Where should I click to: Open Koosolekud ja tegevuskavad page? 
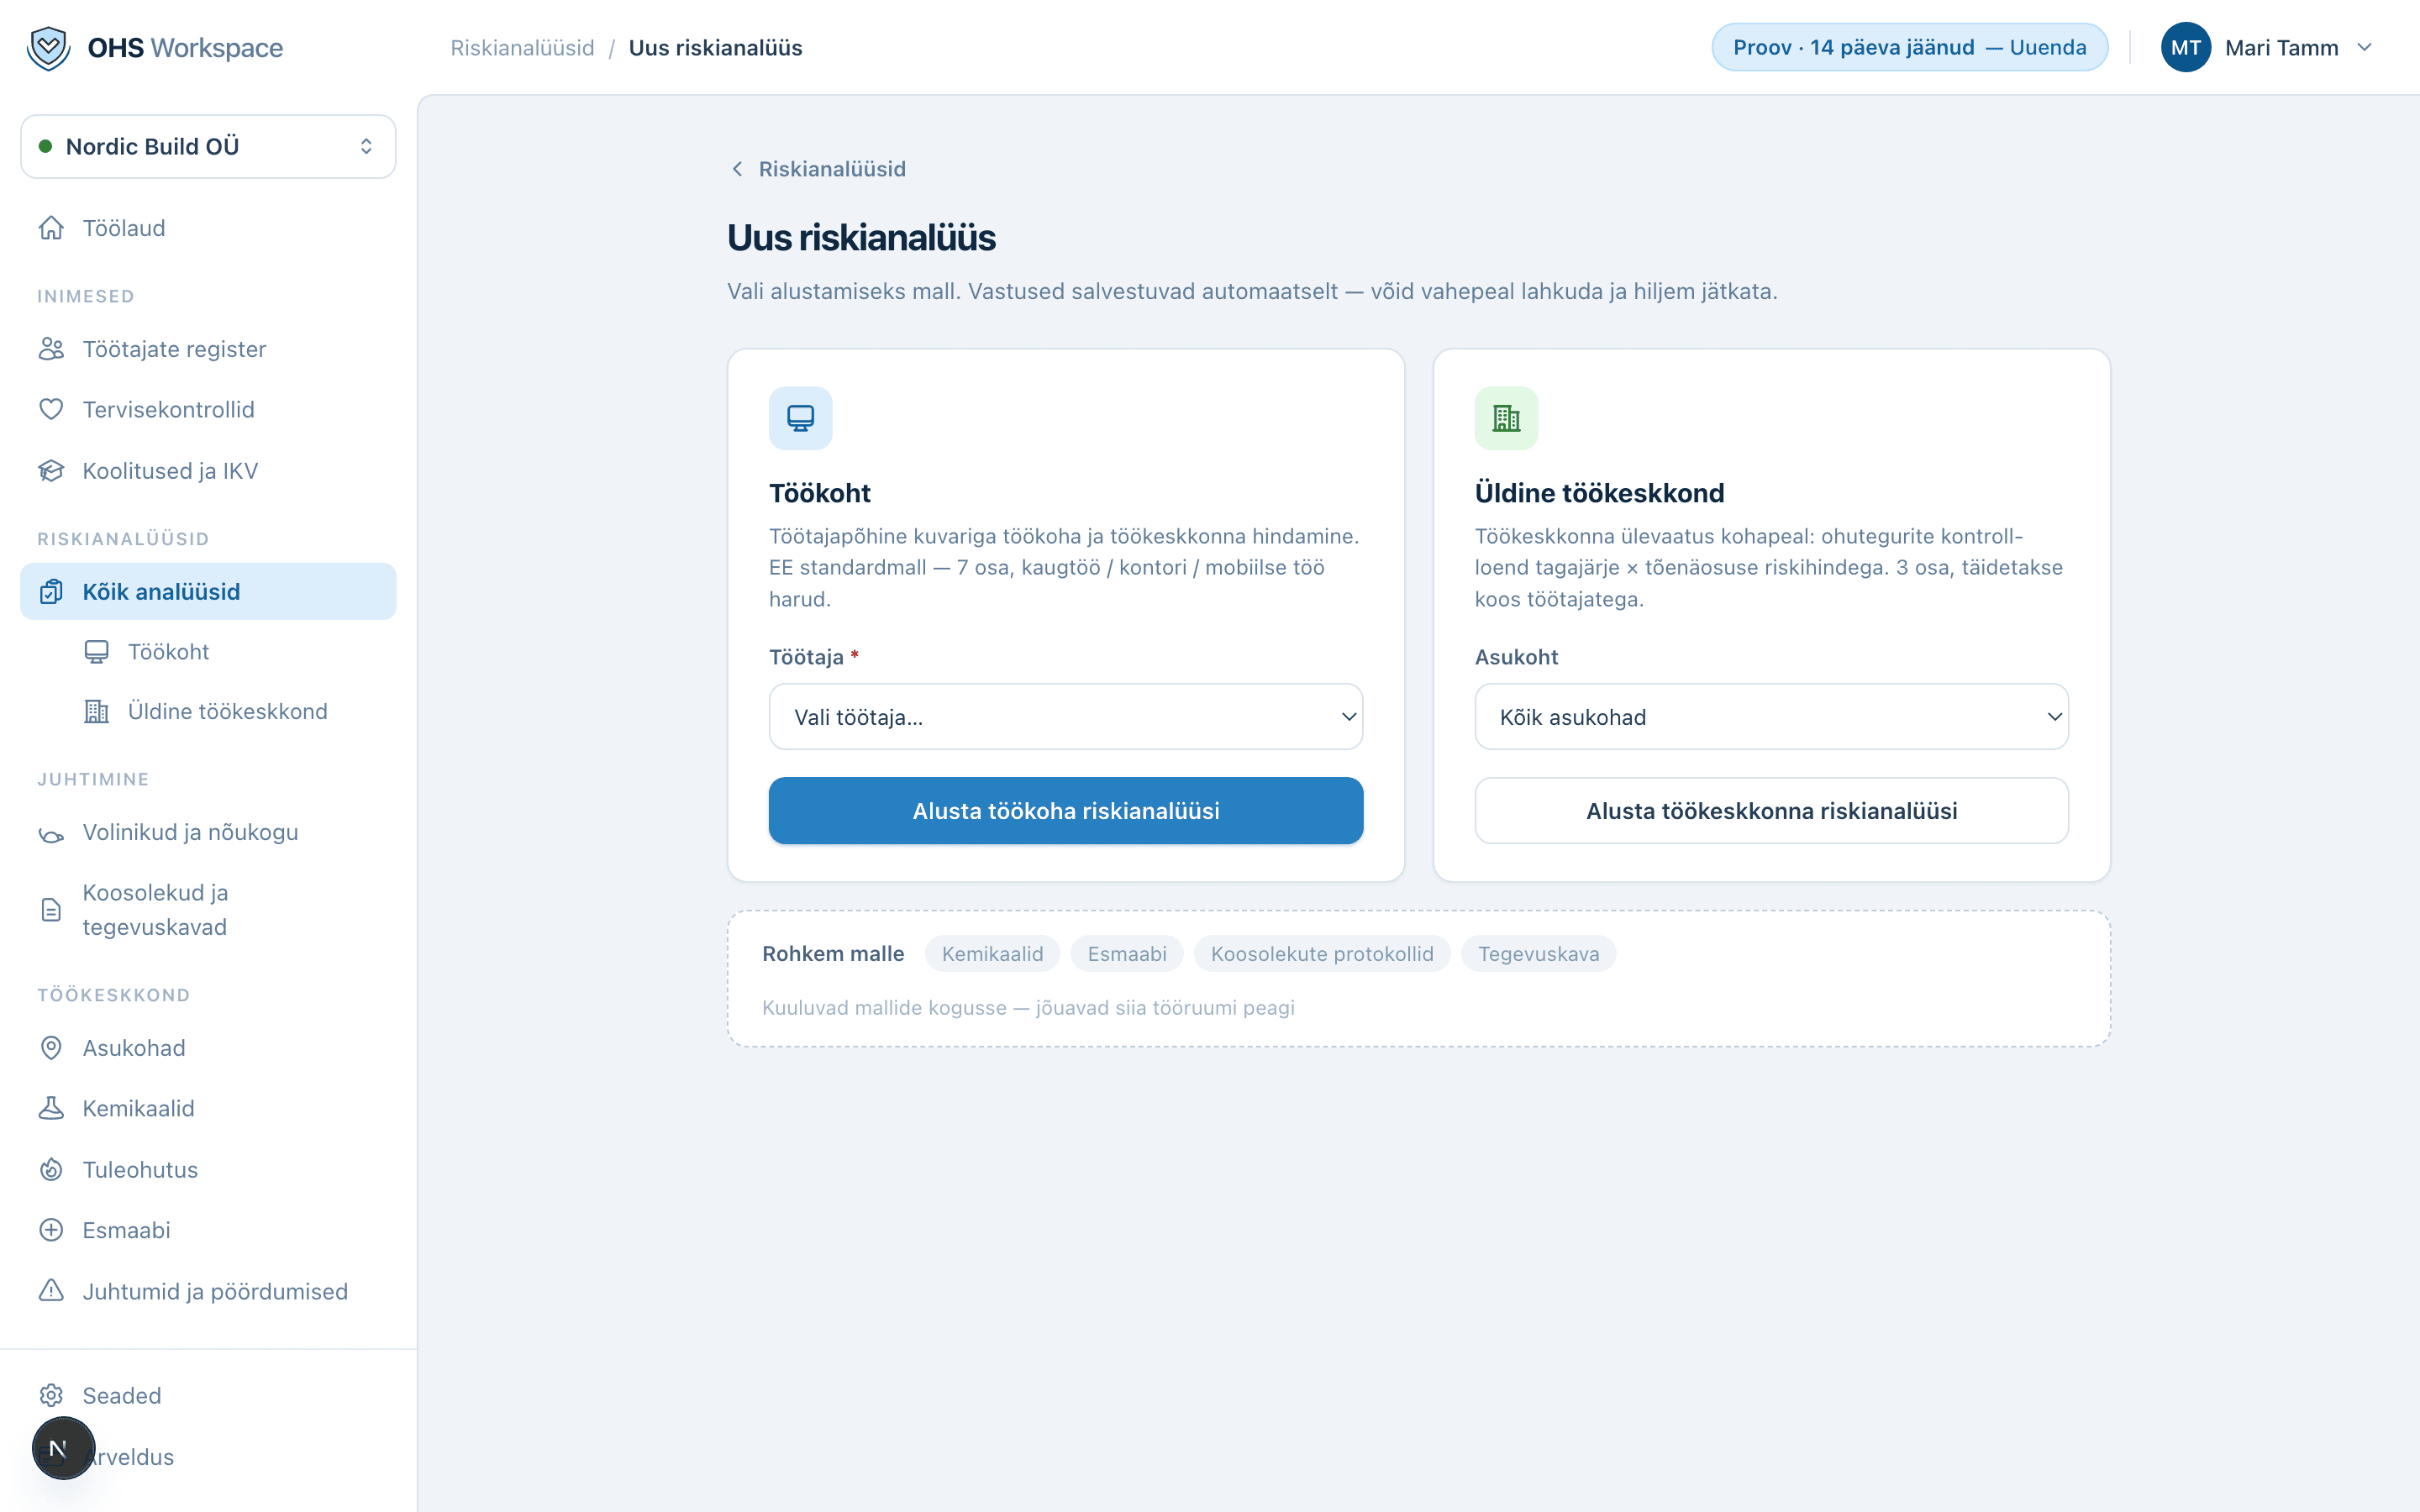point(208,910)
